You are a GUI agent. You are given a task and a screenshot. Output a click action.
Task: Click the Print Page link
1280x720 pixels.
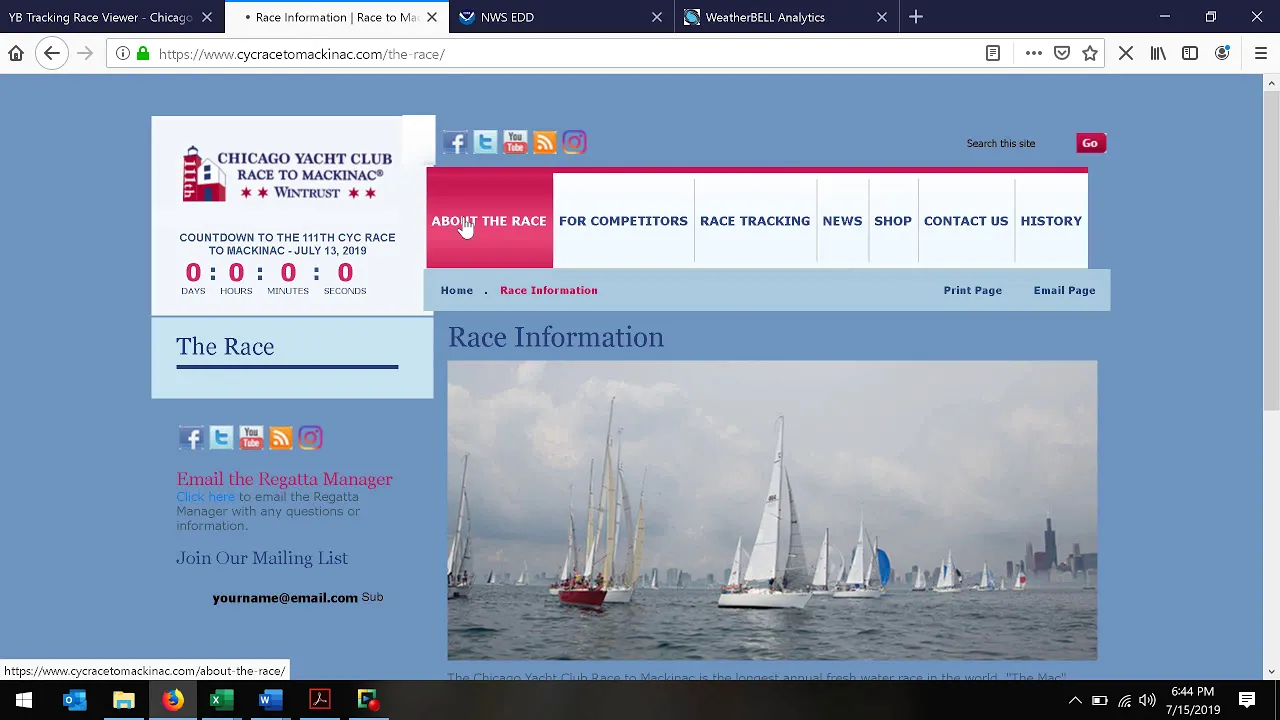coord(973,290)
